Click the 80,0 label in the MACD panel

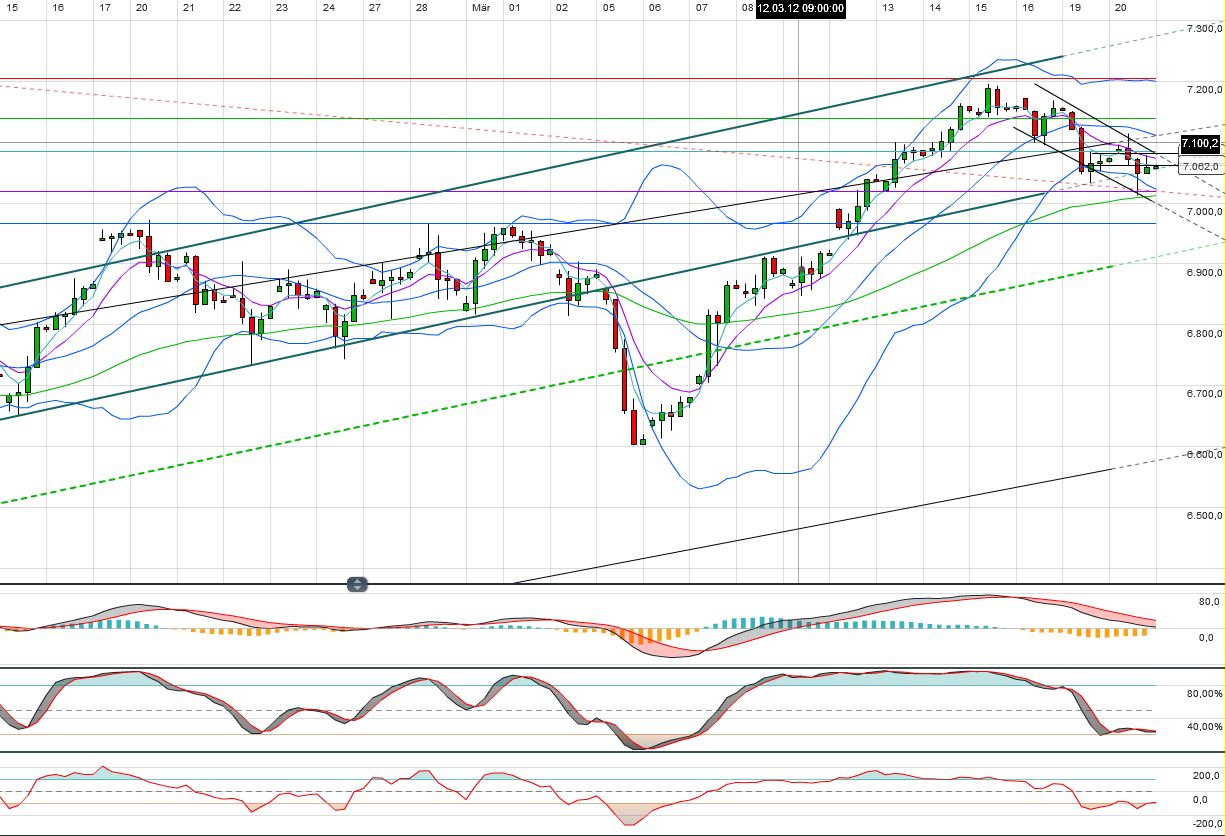(1208, 603)
